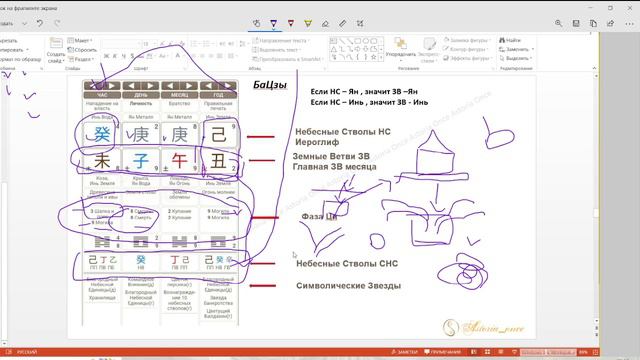Open Экспресс-стили quick styles
The width and height of the screenshot is (640, 360).
428,50
